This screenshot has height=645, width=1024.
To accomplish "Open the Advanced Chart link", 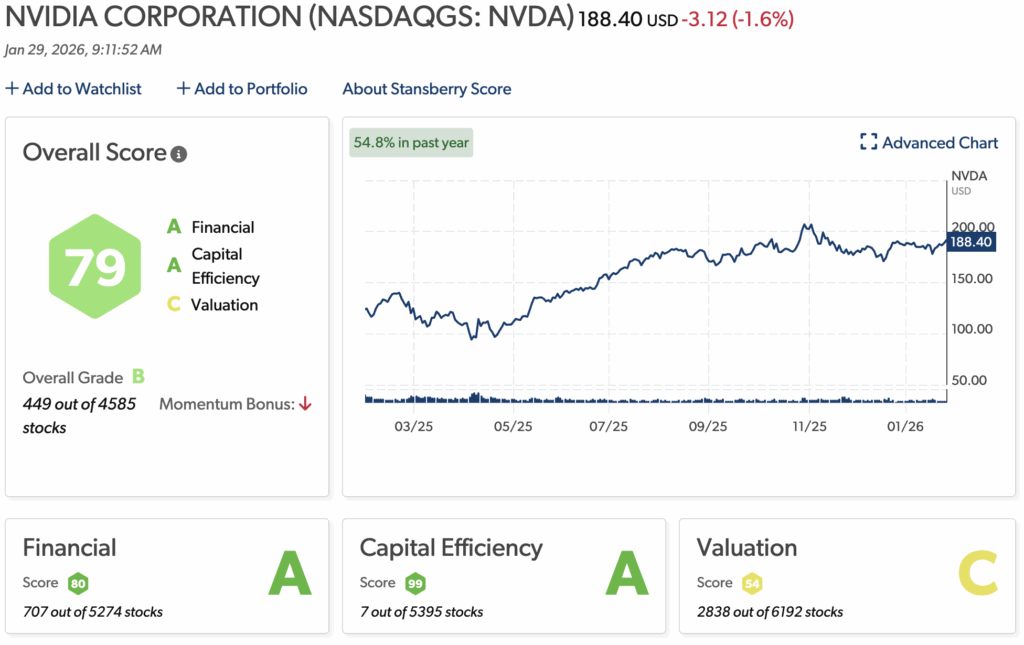I will coord(940,143).
